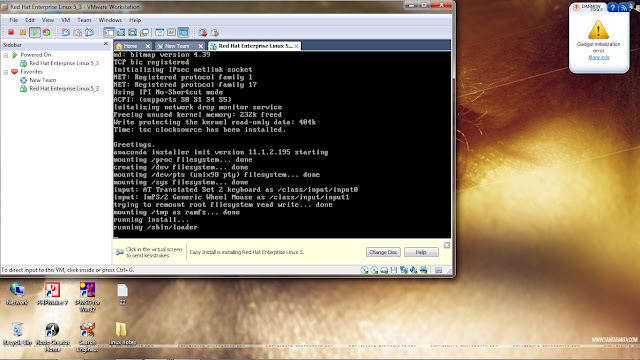Viewport: 640px width, 360px height.
Task: Open the desktop file named 22
Action: point(122,294)
